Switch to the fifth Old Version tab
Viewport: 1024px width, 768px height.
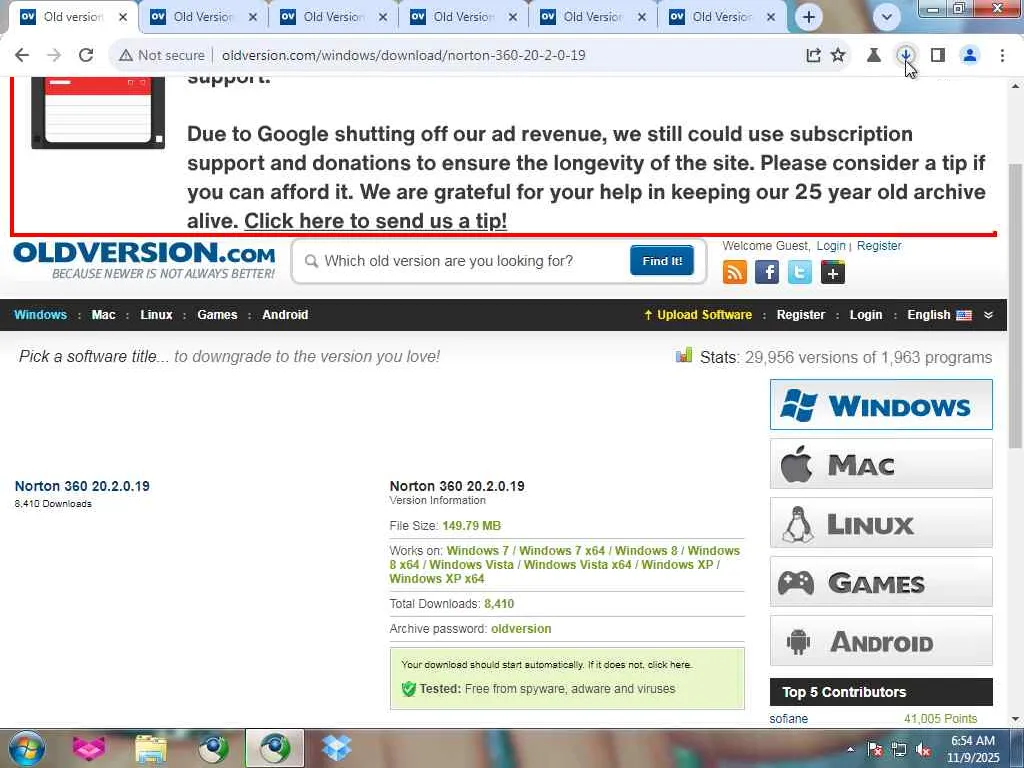click(592, 17)
